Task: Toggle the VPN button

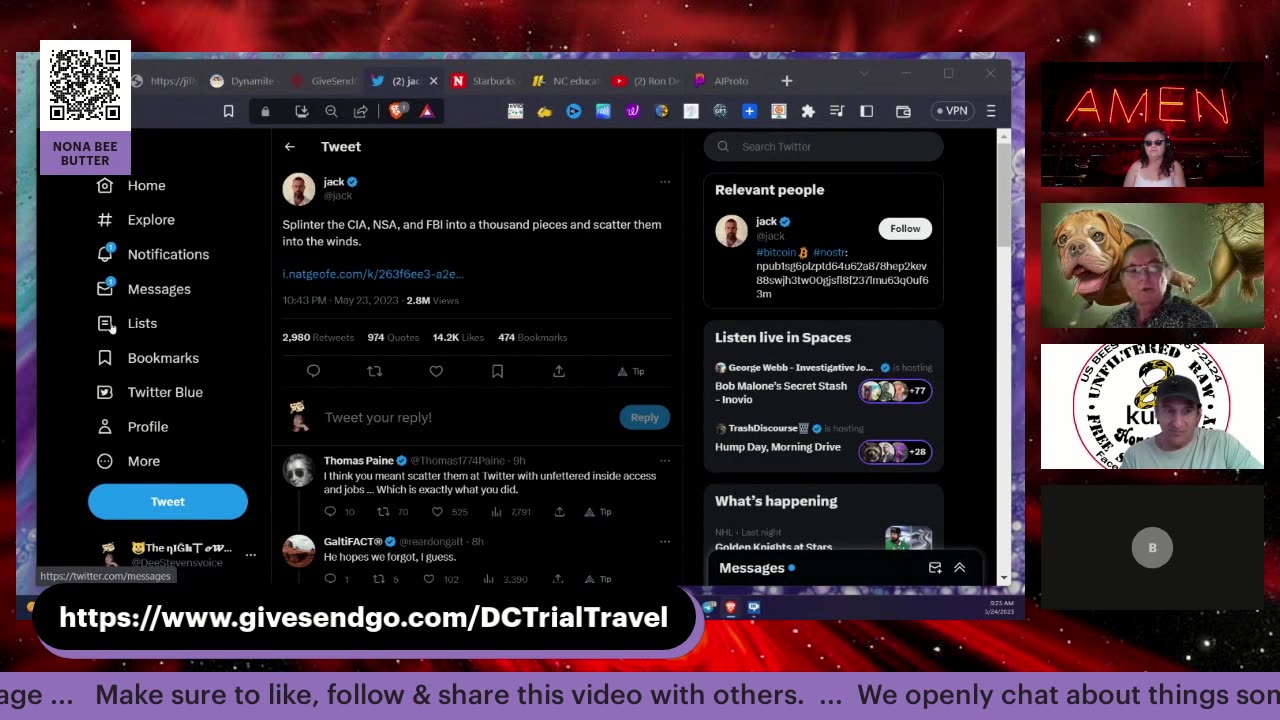Action: coord(951,111)
